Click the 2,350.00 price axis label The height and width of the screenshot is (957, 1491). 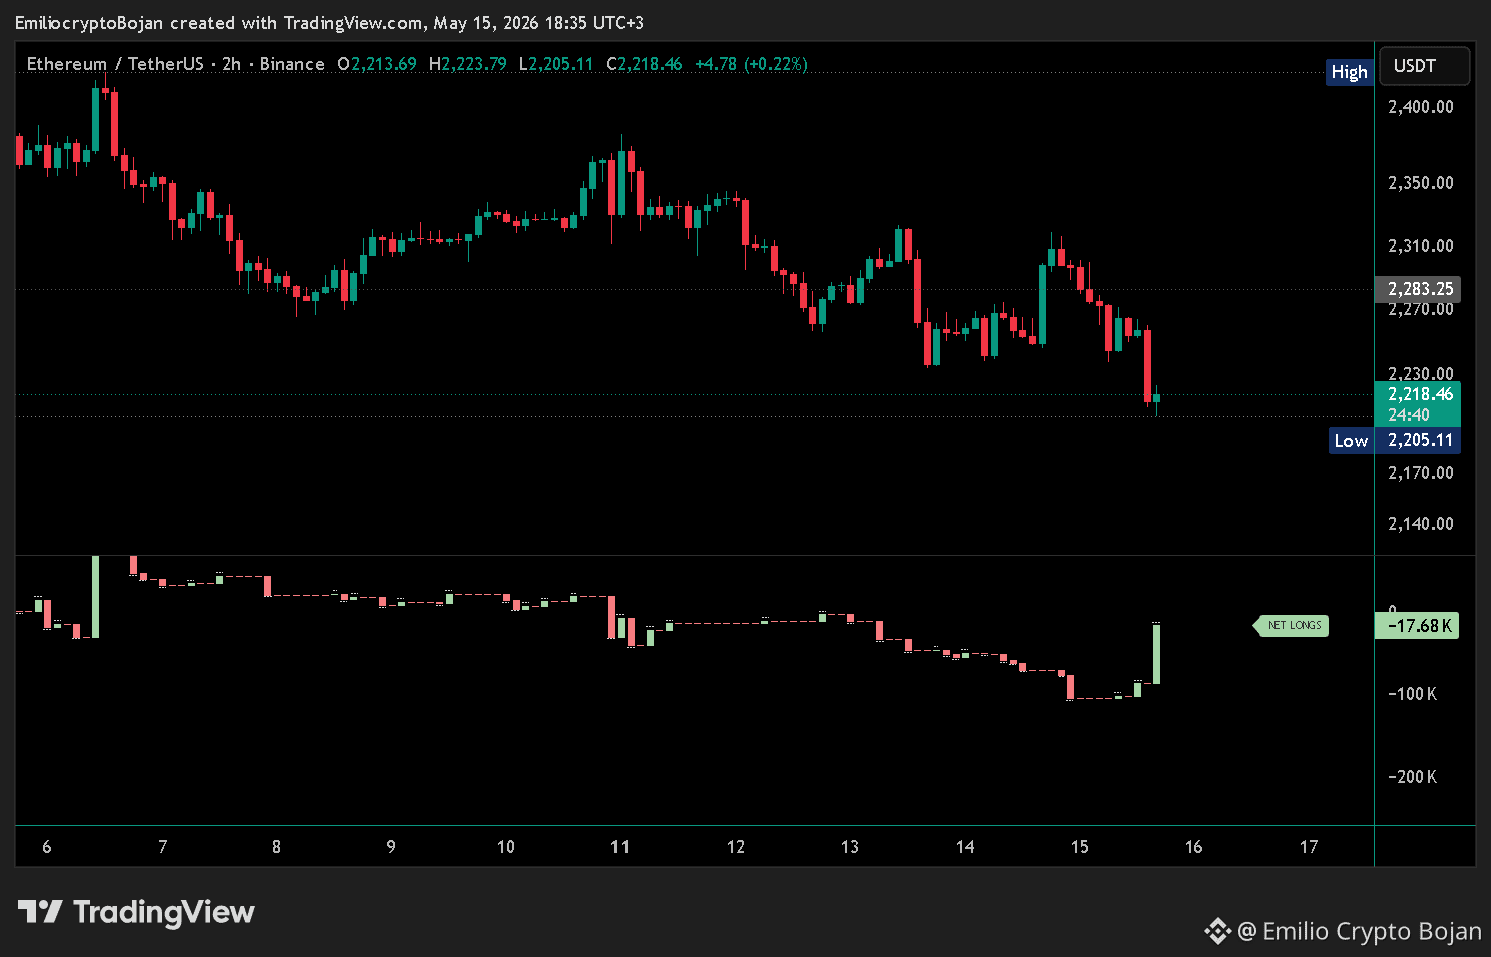point(1421,183)
